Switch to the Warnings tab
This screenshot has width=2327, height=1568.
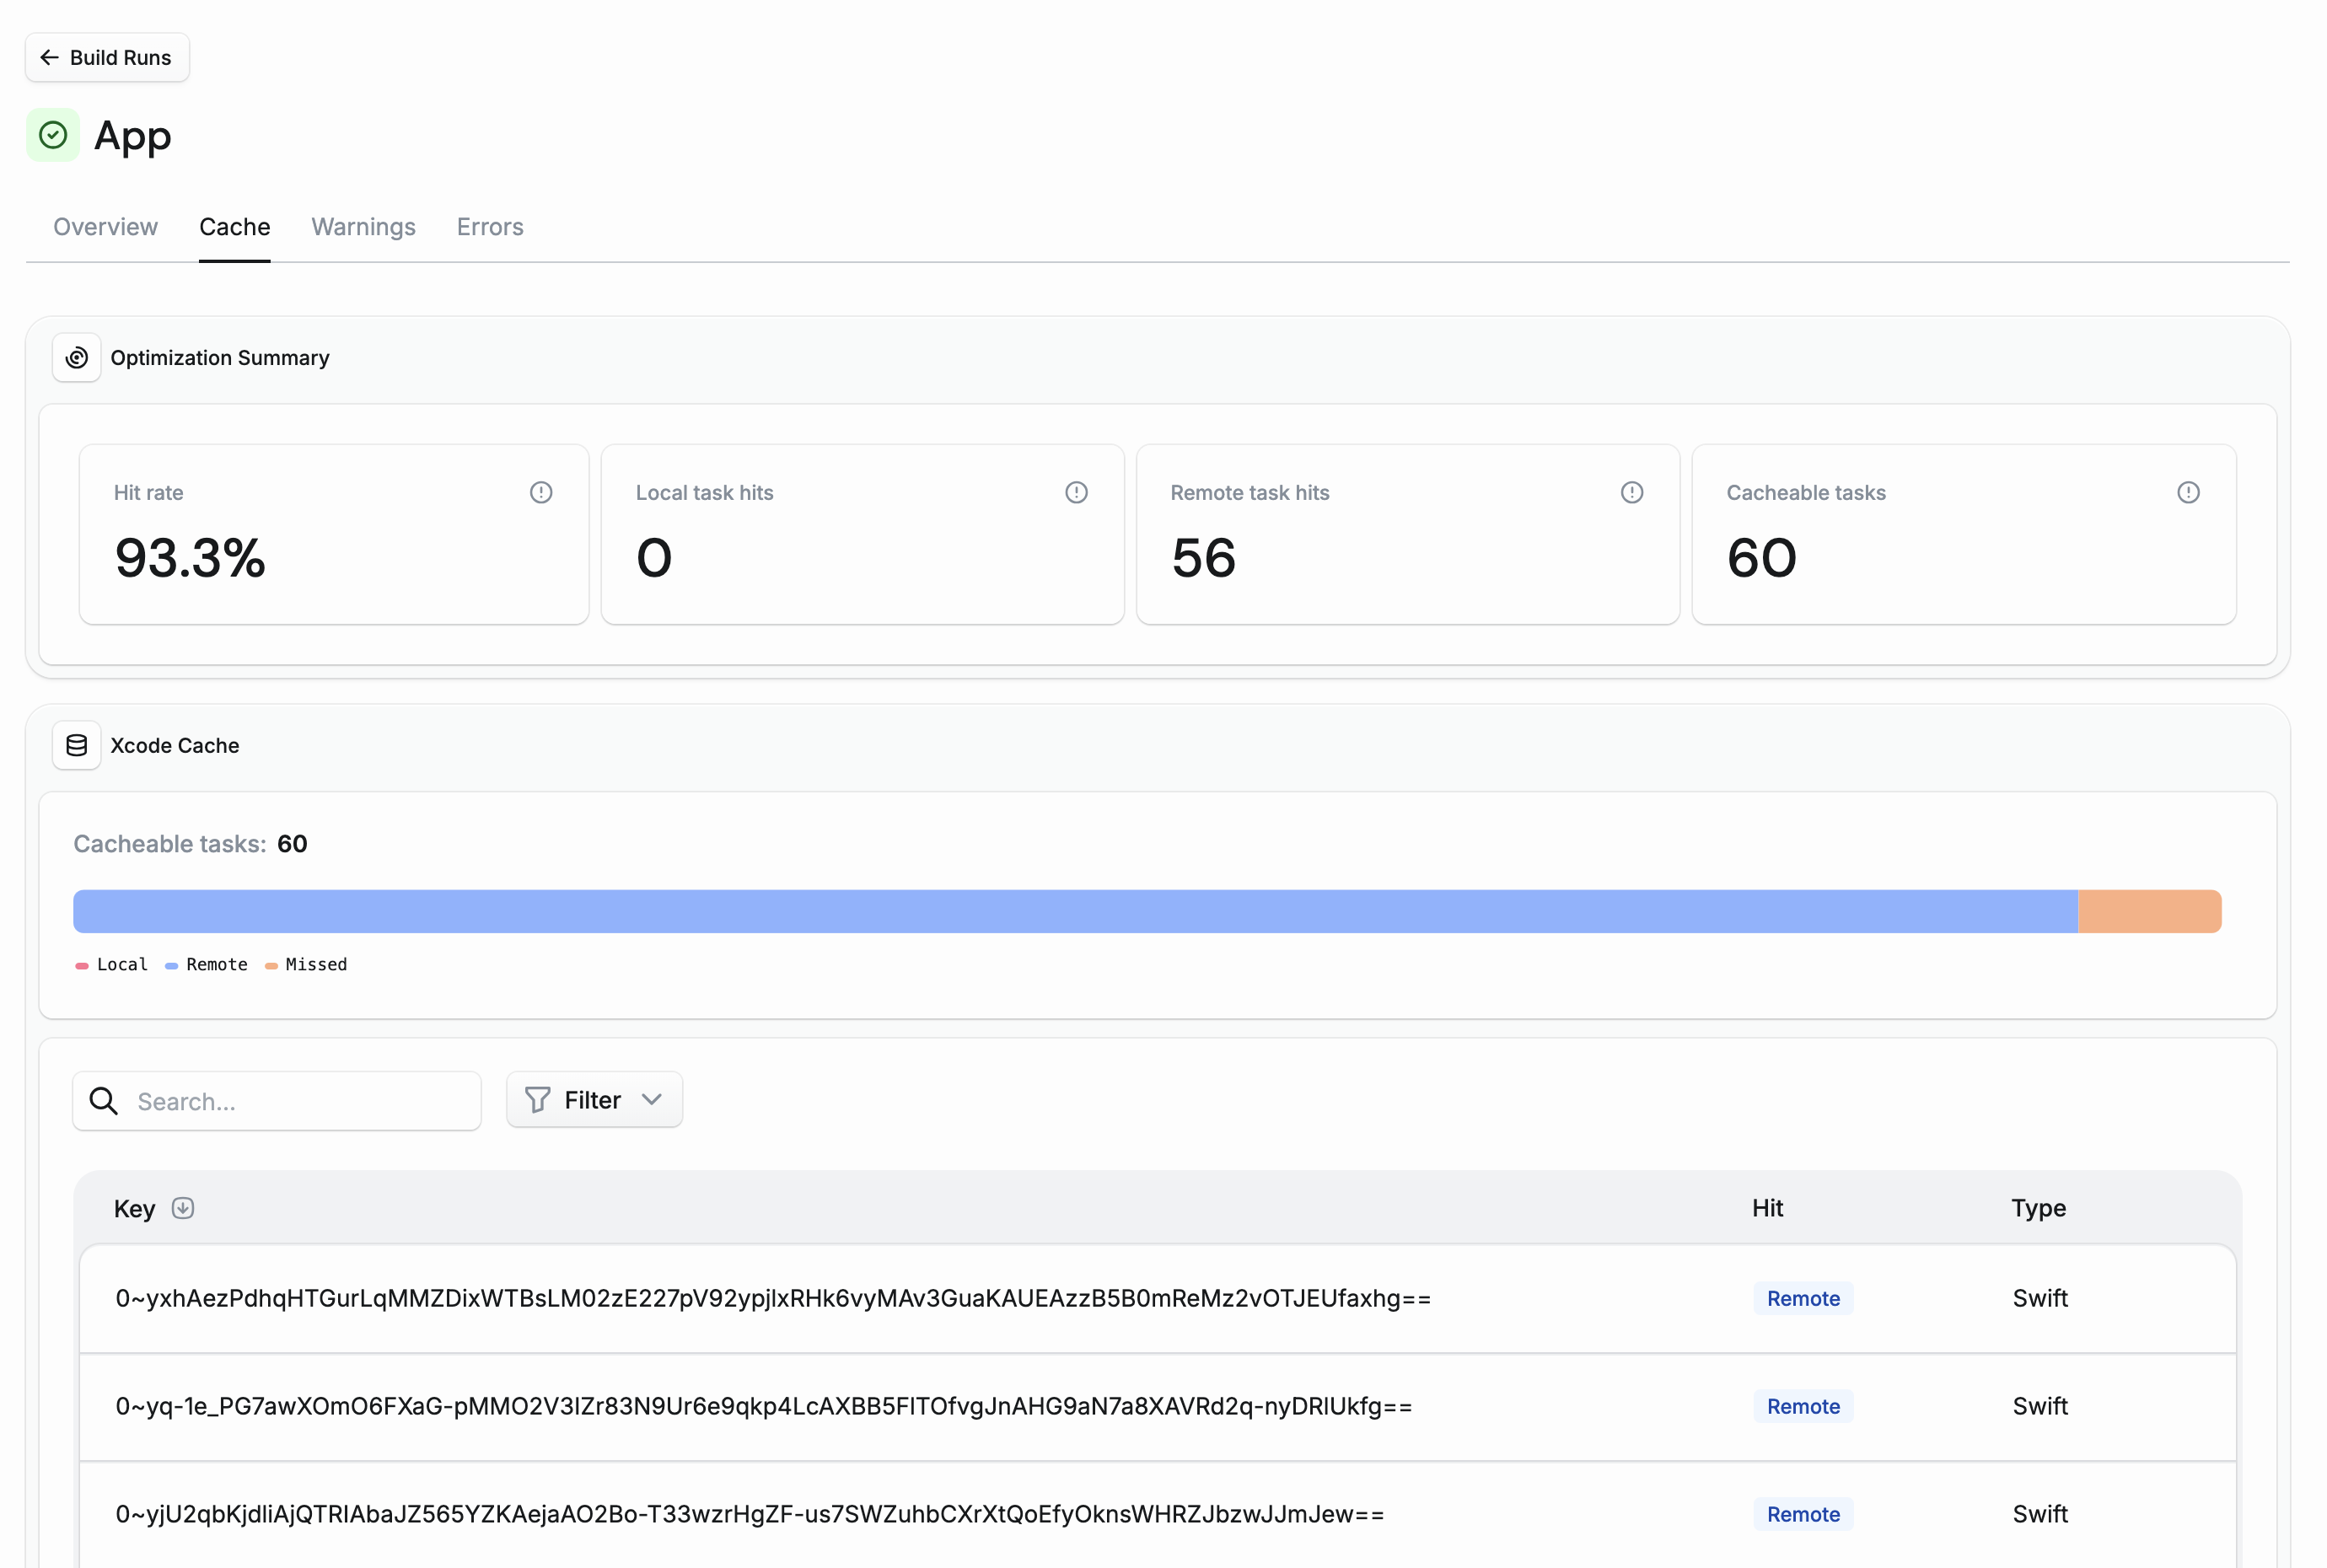(x=363, y=227)
